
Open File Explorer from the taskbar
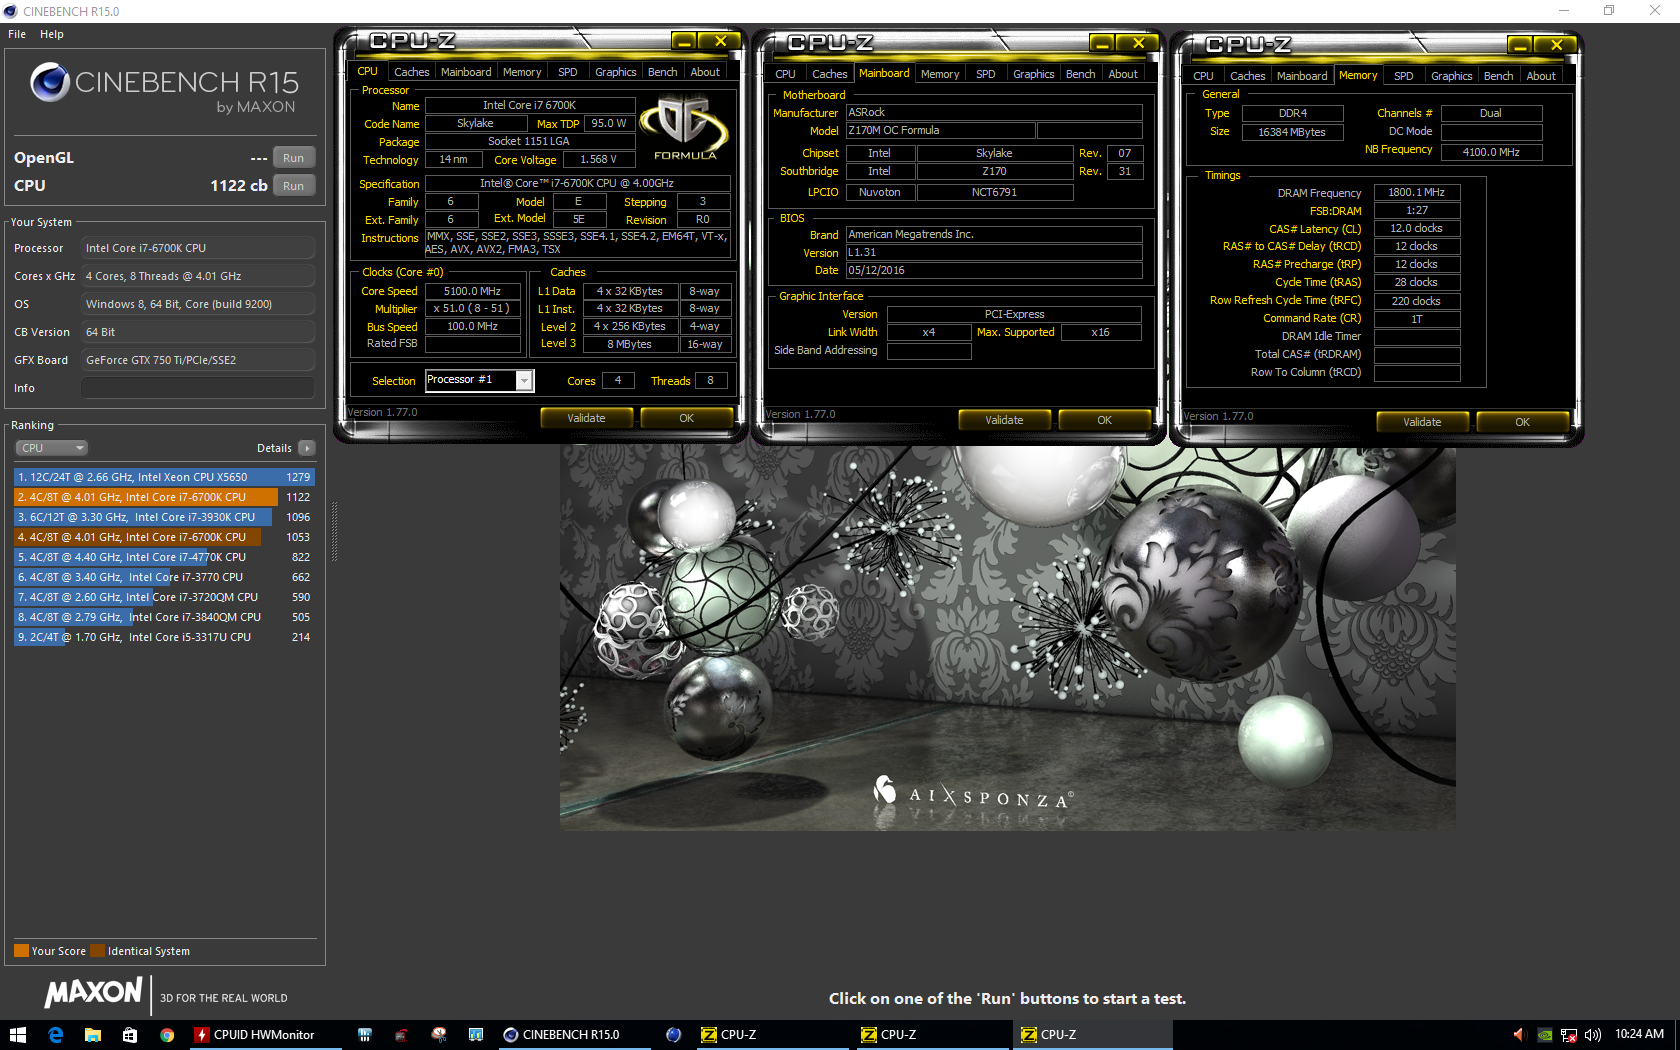click(x=93, y=1035)
